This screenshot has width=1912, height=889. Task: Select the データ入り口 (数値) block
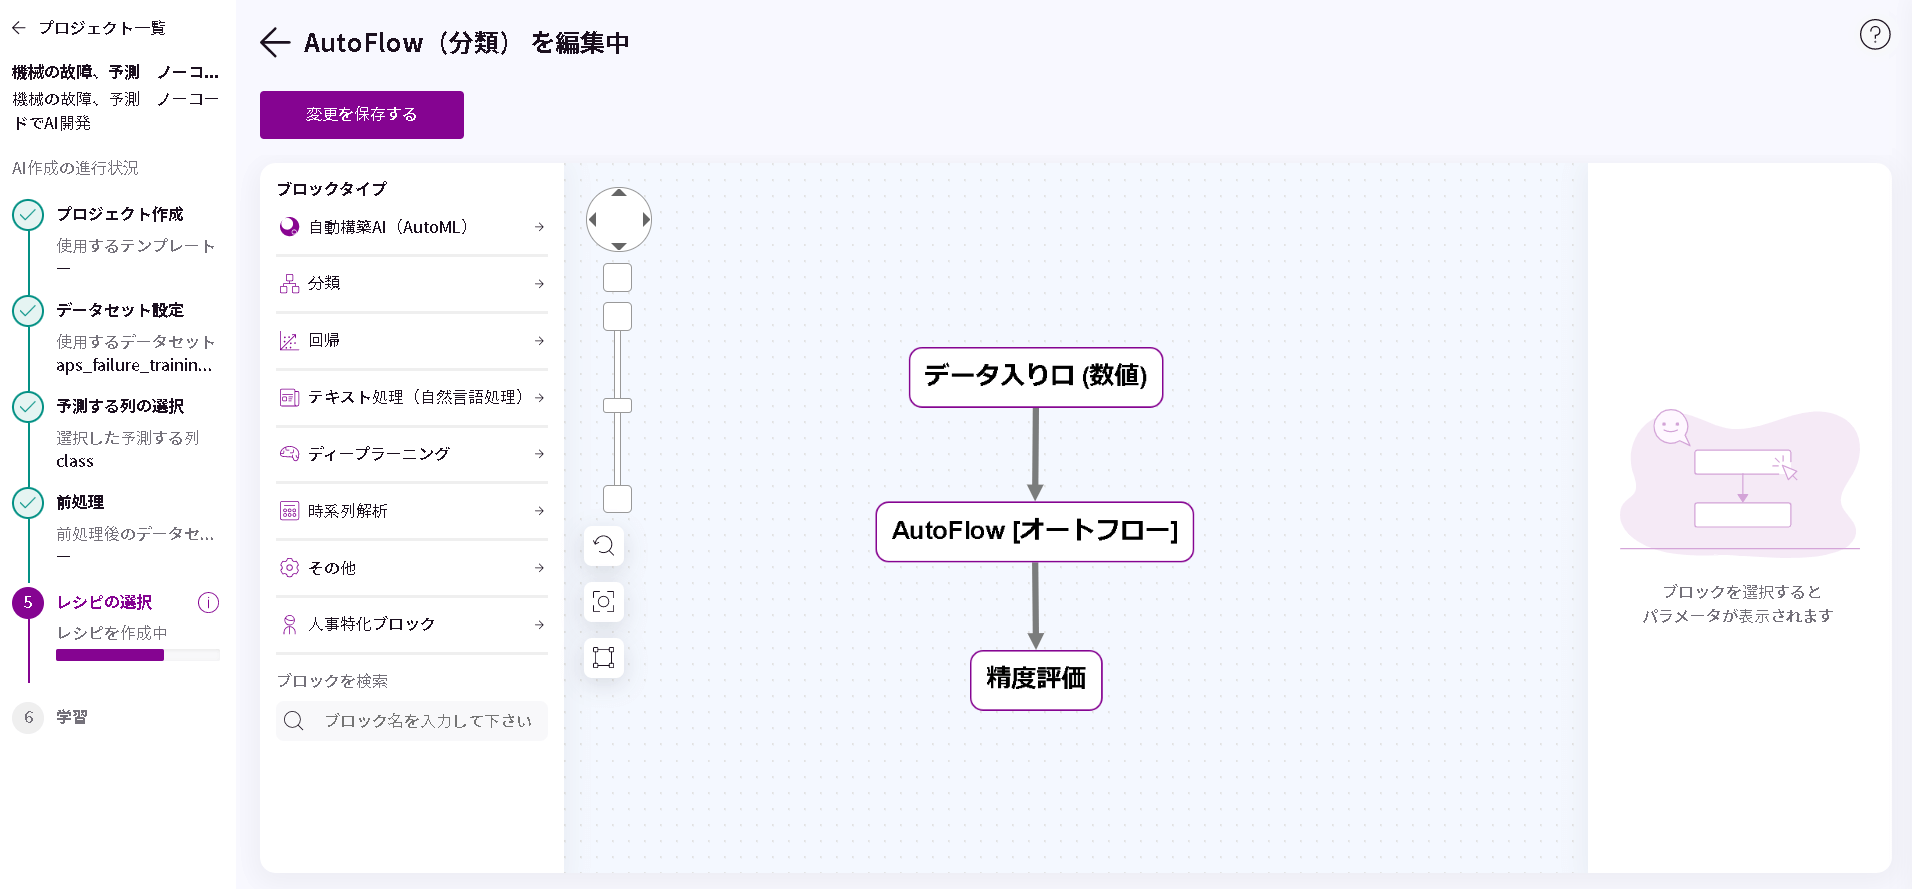pos(1036,377)
